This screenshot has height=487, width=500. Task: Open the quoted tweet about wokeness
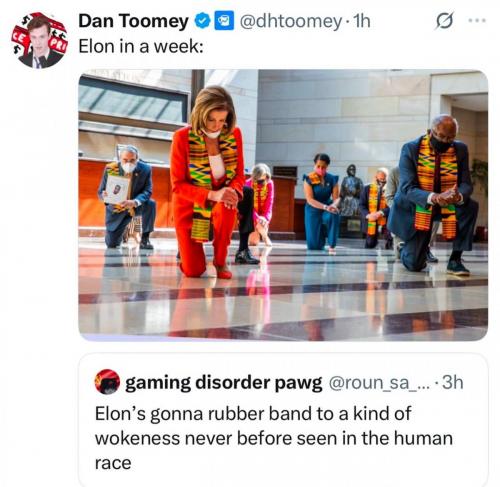(x=283, y=420)
